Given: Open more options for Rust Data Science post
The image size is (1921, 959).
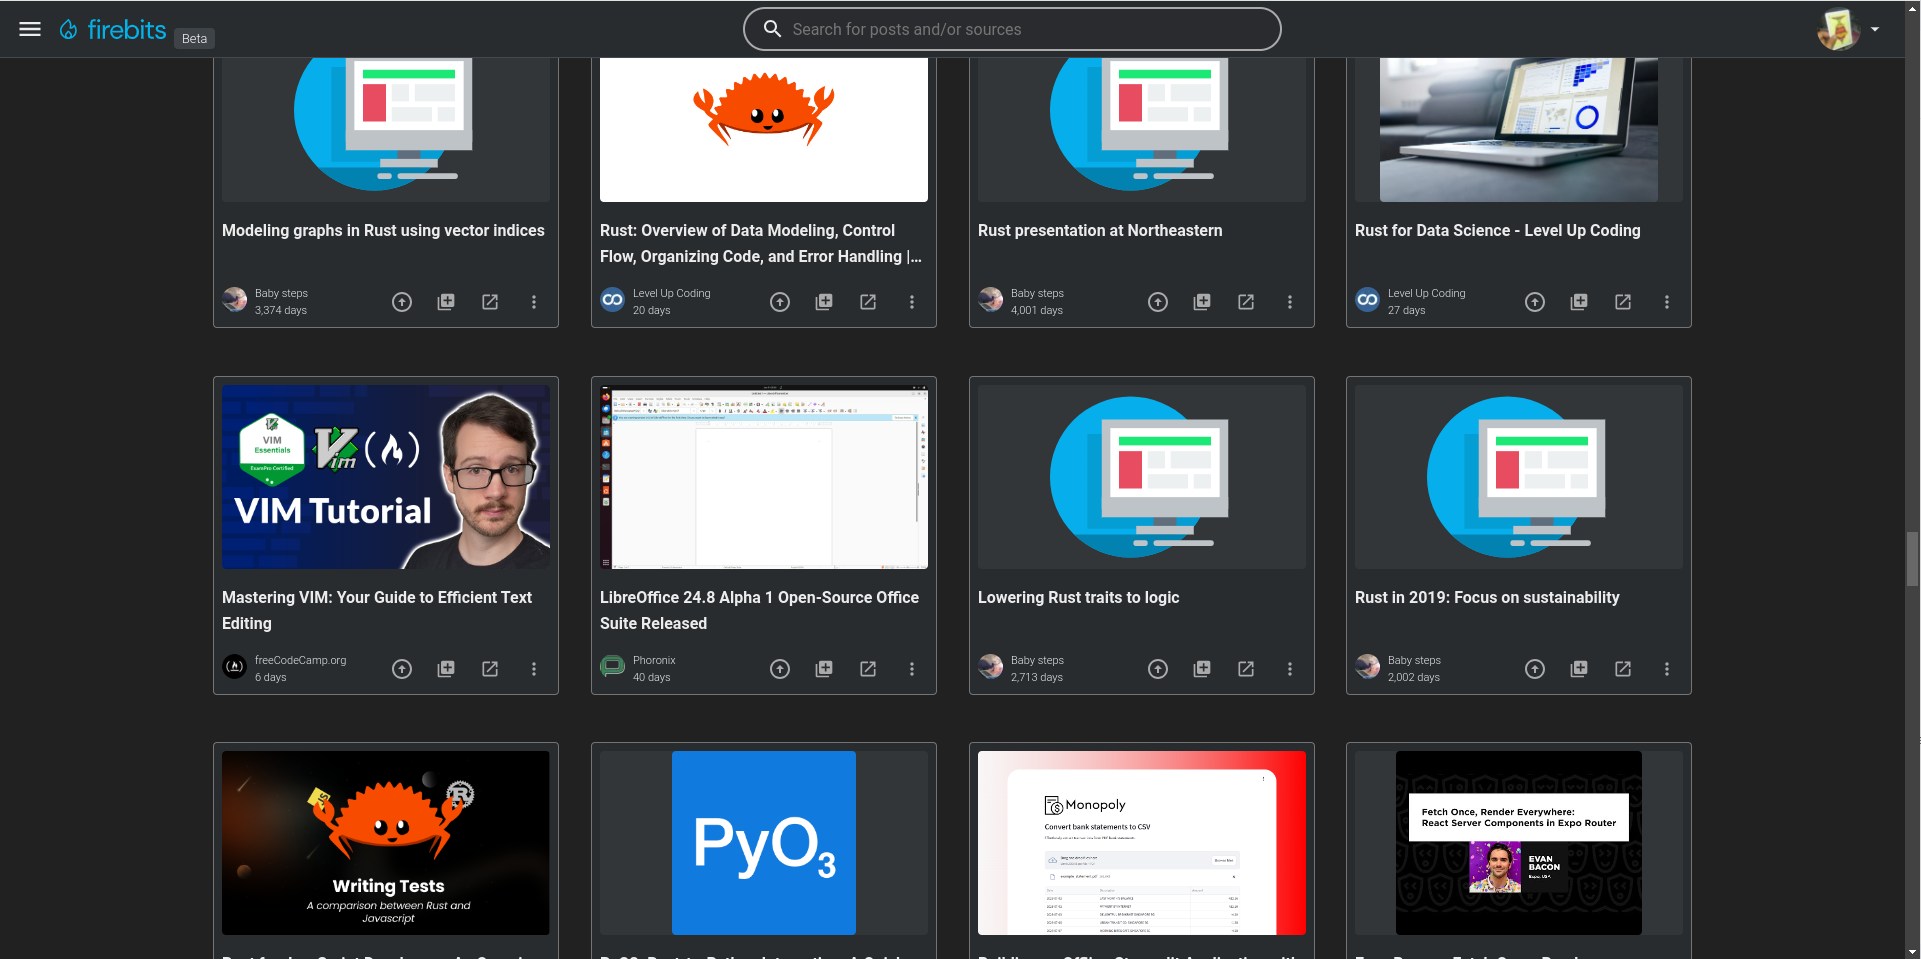Looking at the screenshot, I should pos(1667,302).
